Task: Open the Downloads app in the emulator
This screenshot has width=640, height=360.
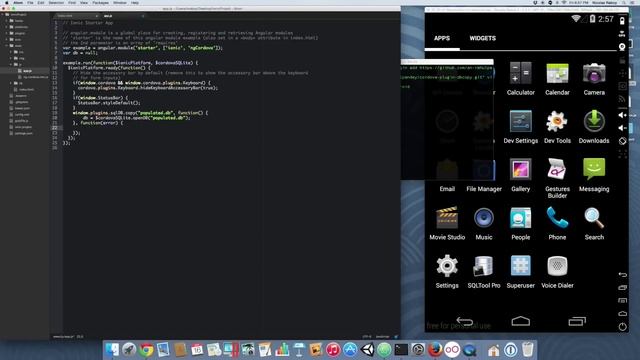Action: [x=594, y=127]
